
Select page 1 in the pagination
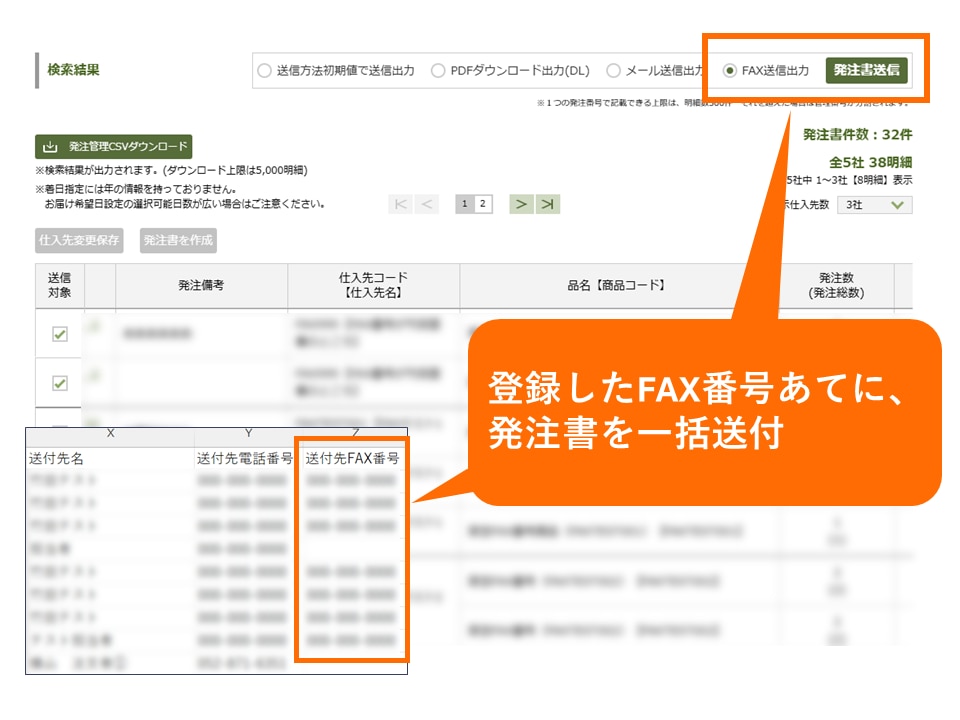point(465,205)
